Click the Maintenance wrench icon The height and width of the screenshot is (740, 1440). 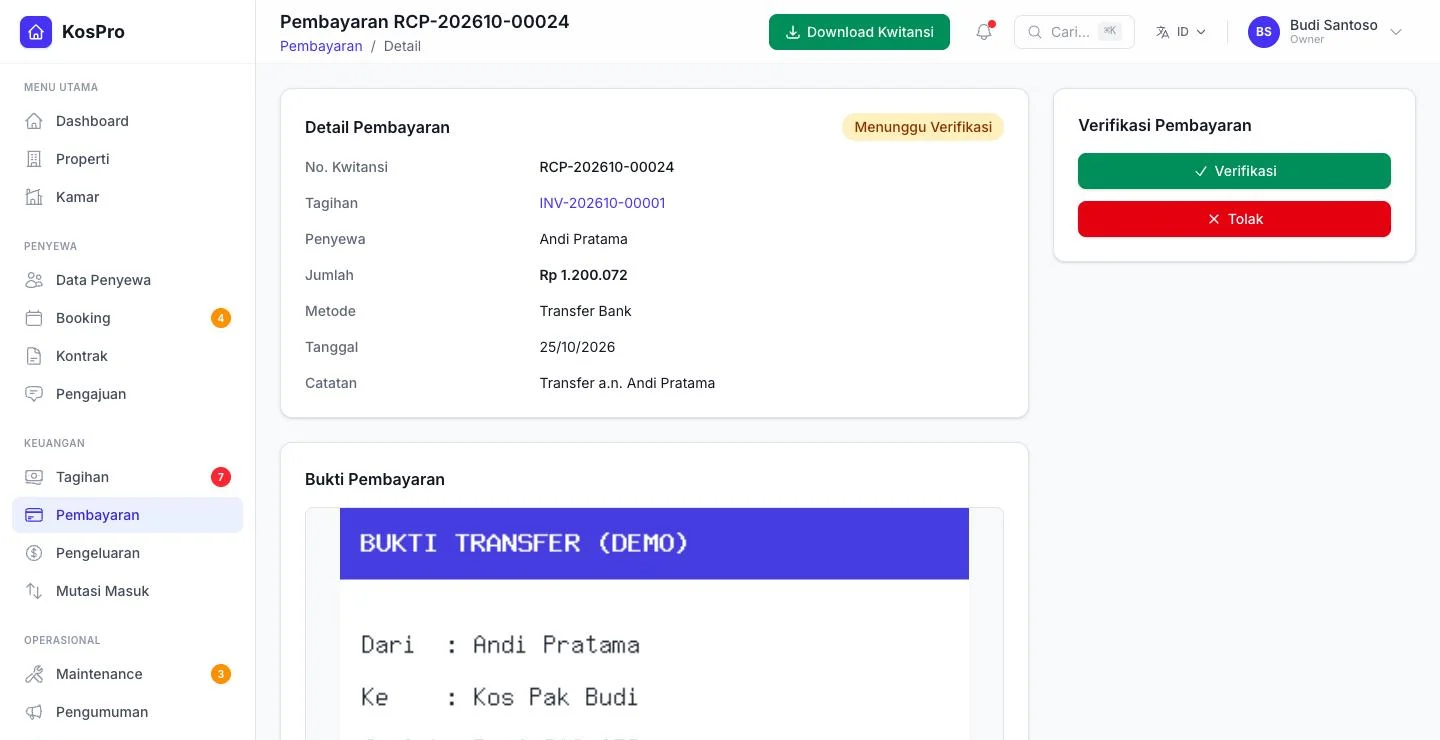coord(34,674)
